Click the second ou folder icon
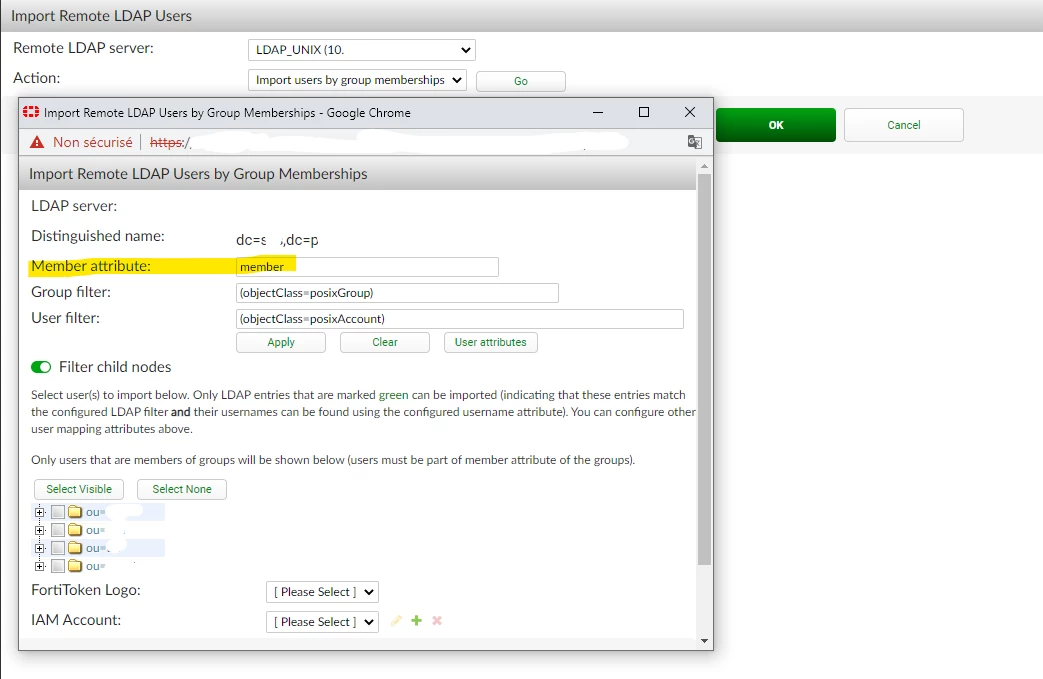The width and height of the screenshot is (1043, 679). pyautogui.click(x=75, y=530)
